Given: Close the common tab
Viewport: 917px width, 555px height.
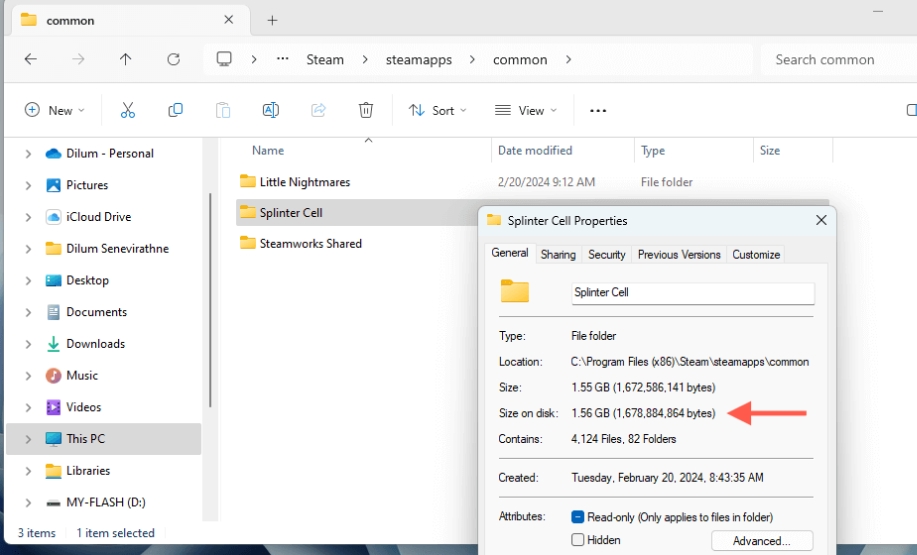Looking at the screenshot, I should 229,20.
